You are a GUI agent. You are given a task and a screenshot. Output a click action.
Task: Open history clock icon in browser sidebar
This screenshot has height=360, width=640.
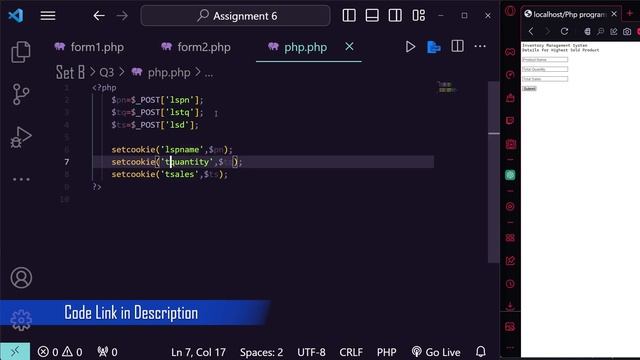tap(510, 284)
